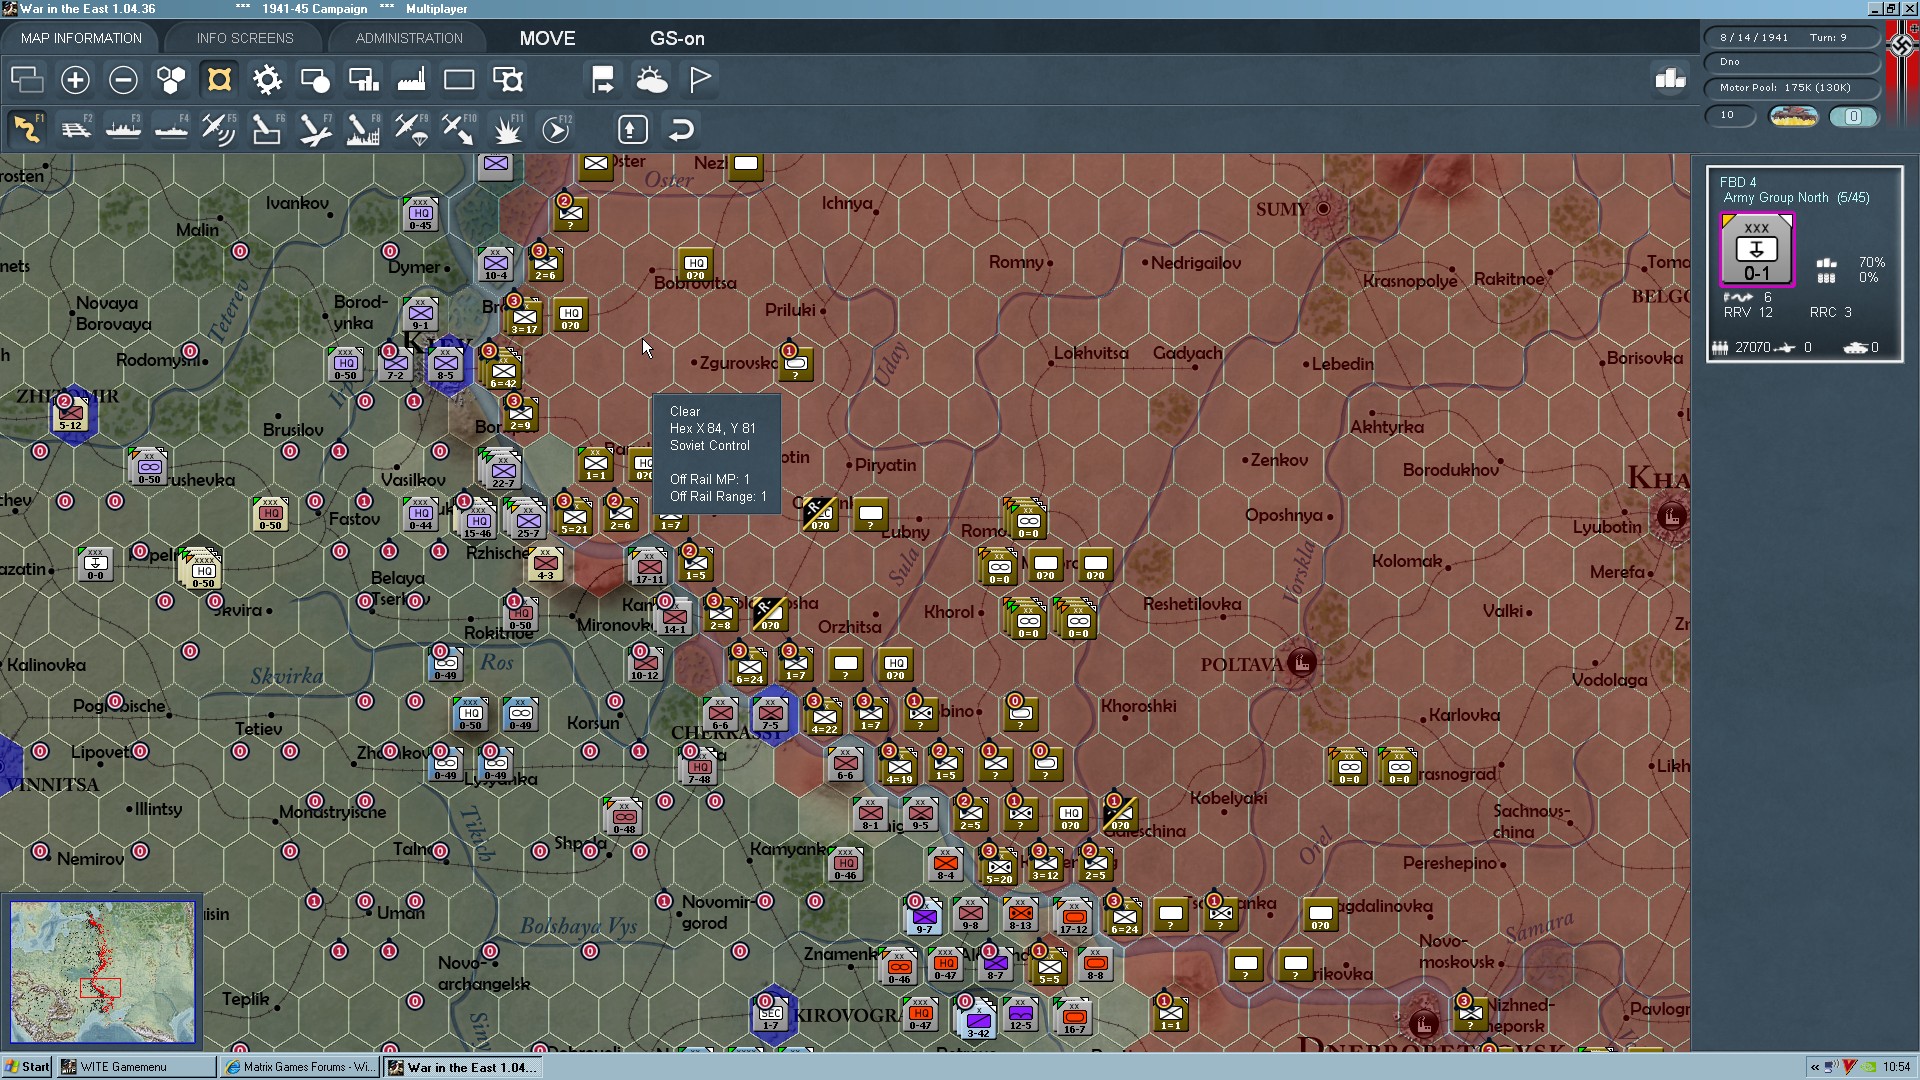The image size is (1920, 1080).
Task: Select German 5-12 unit at Zhitomir
Action: click(x=71, y=413)
